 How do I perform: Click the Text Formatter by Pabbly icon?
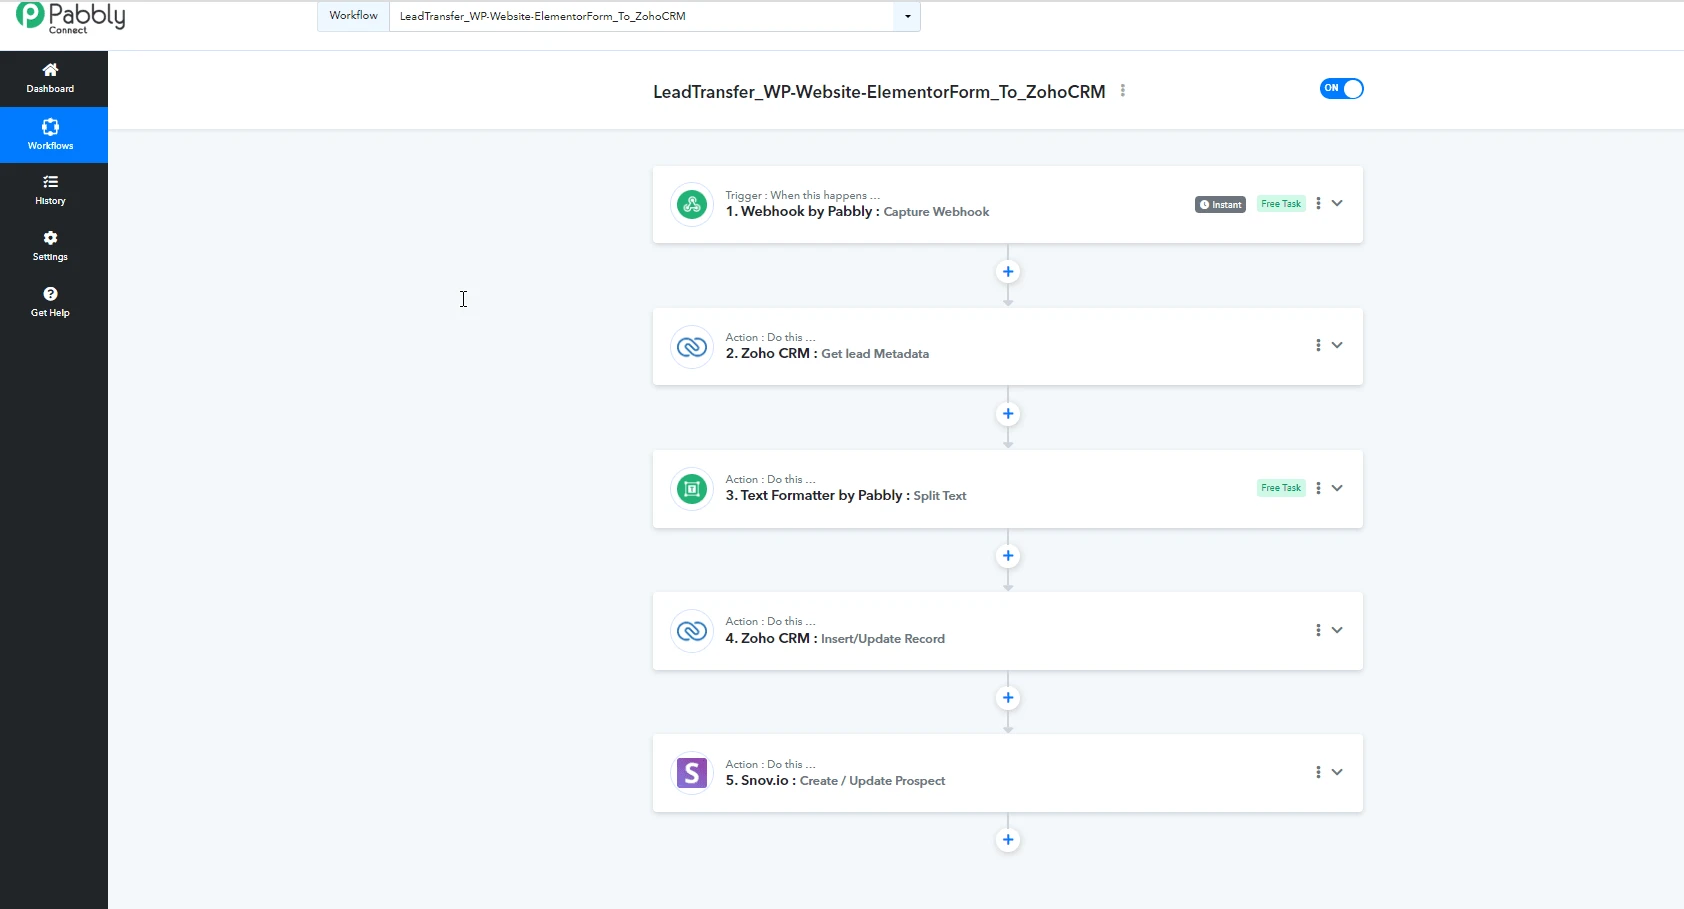692,489
